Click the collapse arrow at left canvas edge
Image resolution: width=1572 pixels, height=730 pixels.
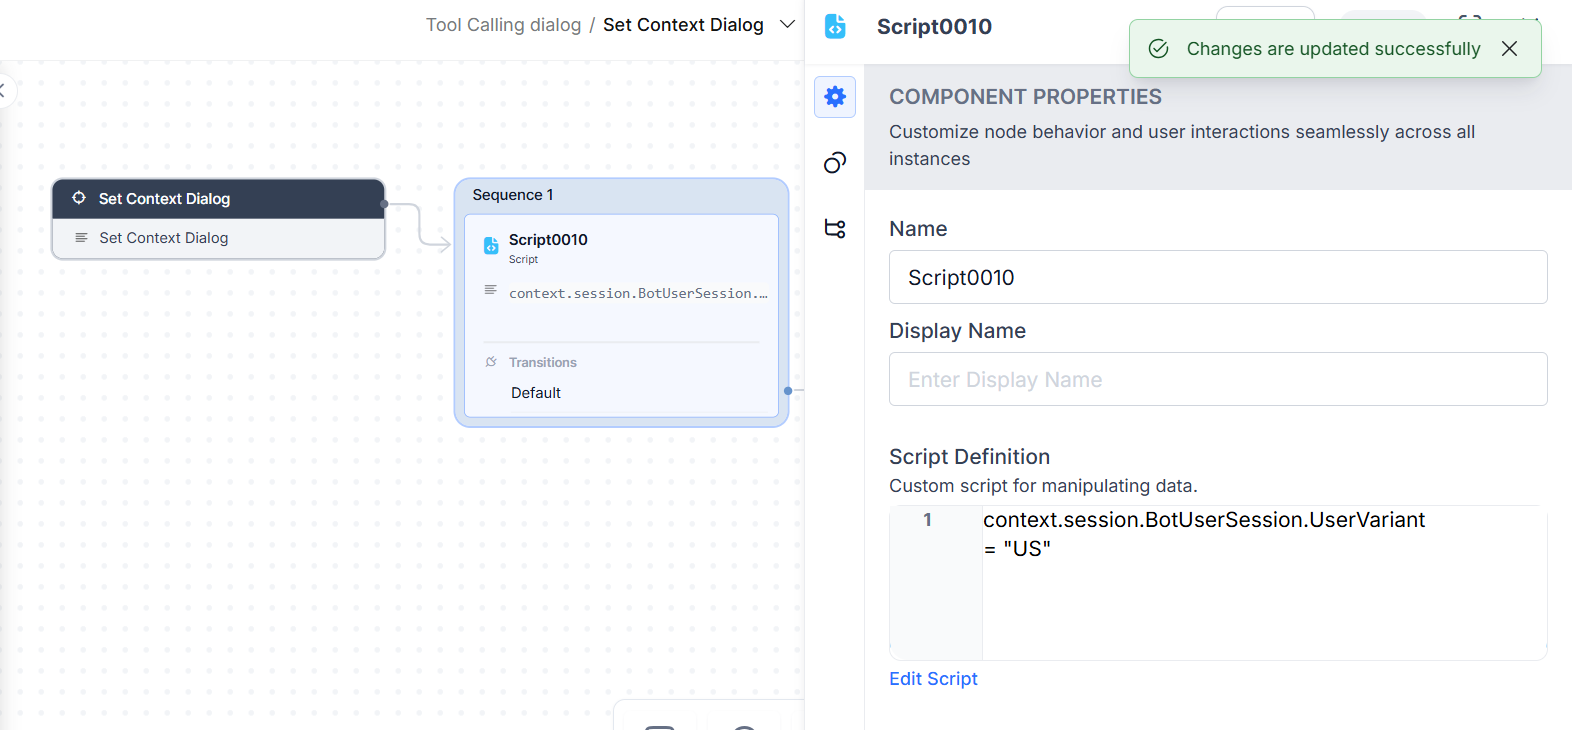pos(4,91)
